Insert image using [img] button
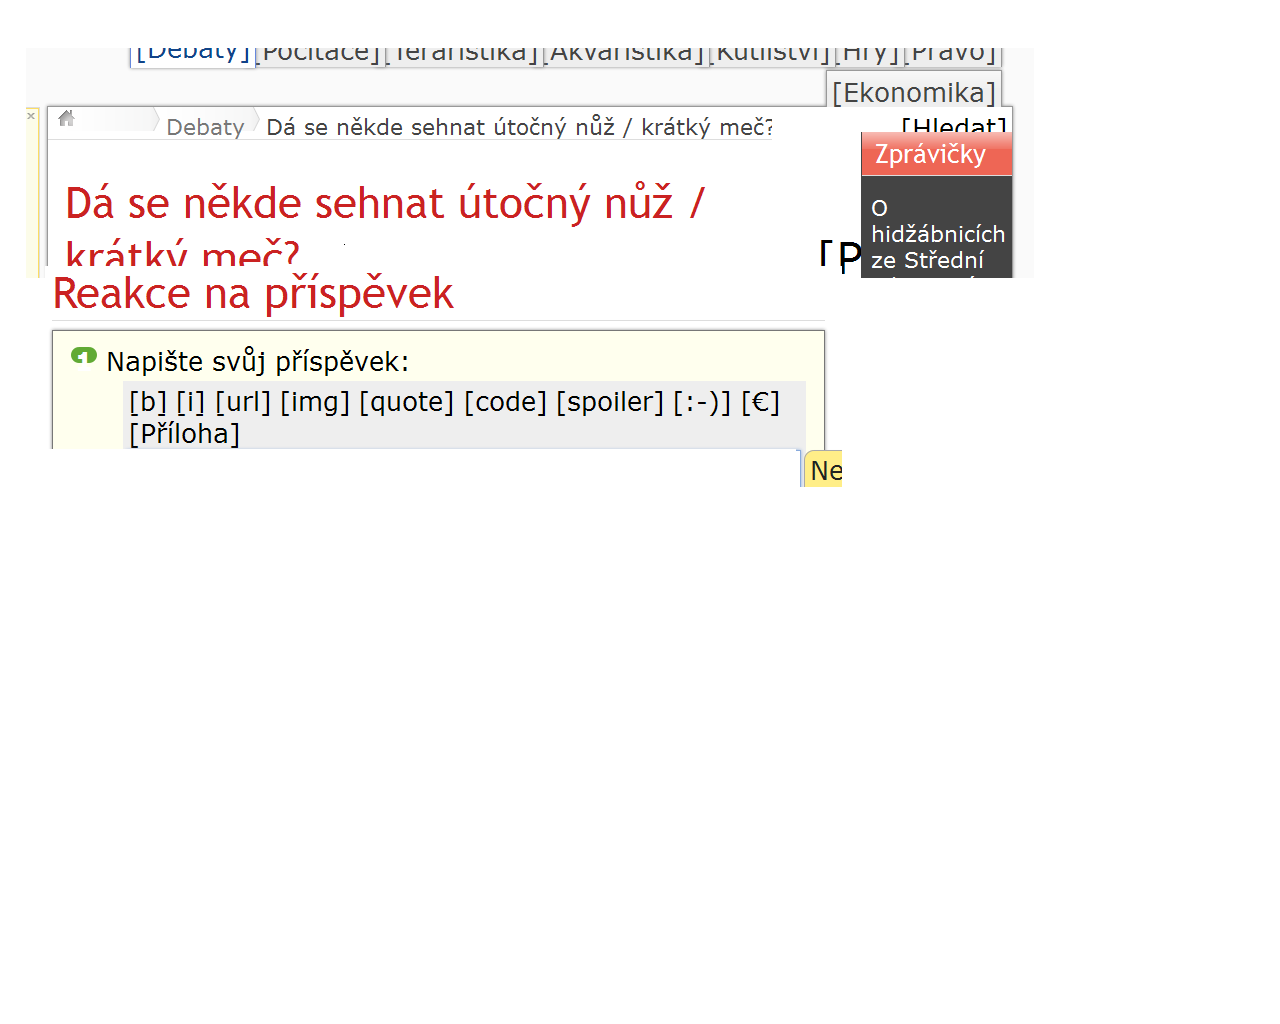The image size is (1280, 1024). [315, 402]
